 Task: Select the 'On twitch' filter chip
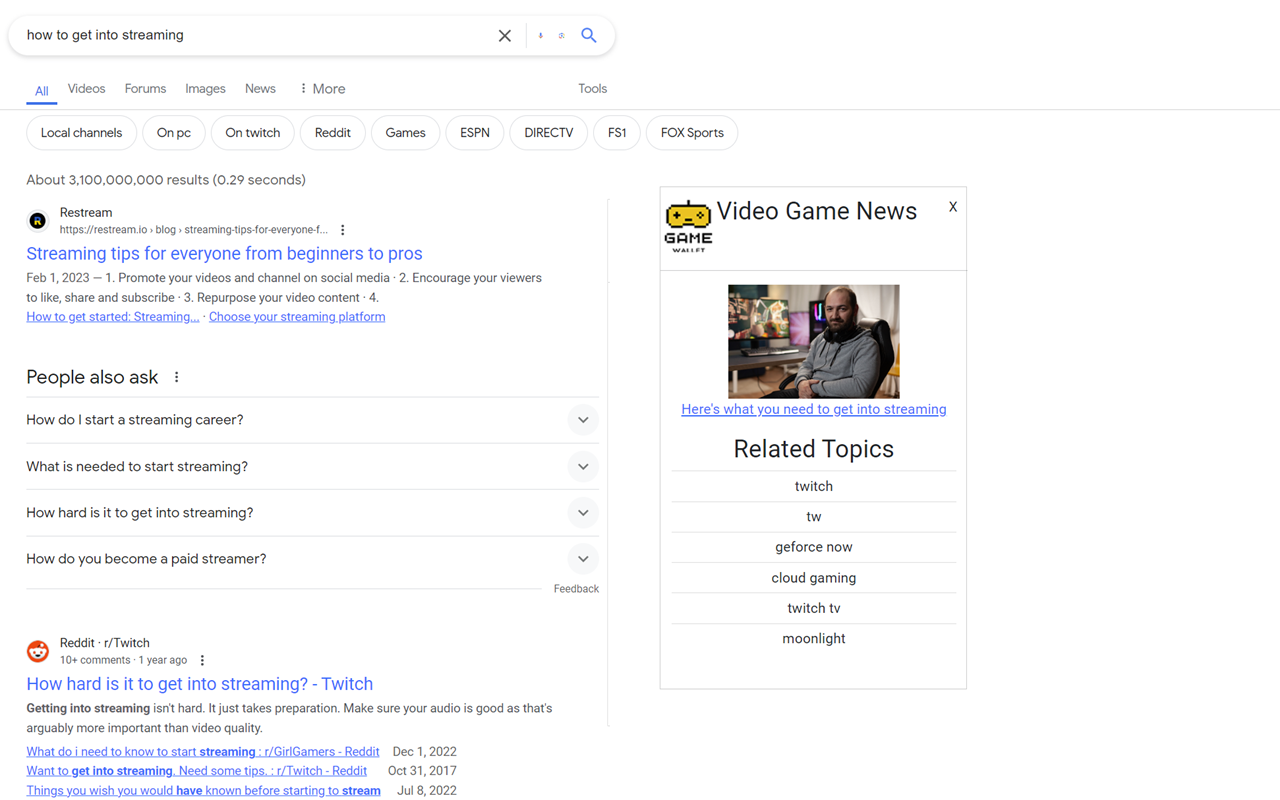coord(253,133)
